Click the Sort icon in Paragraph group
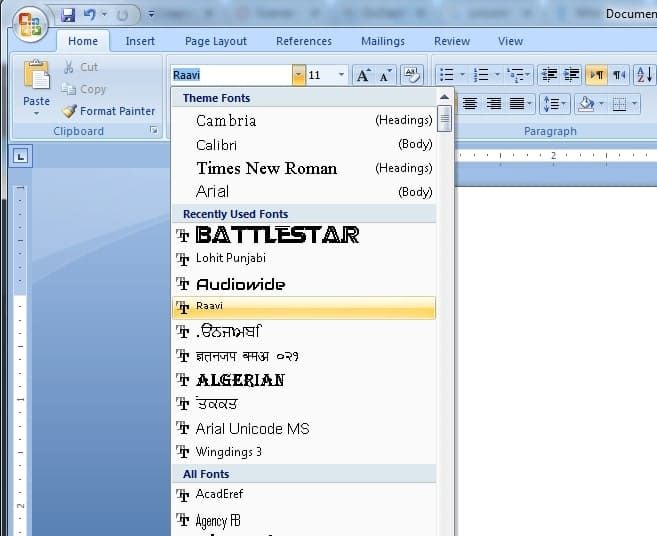 click(x=644, y=76)
